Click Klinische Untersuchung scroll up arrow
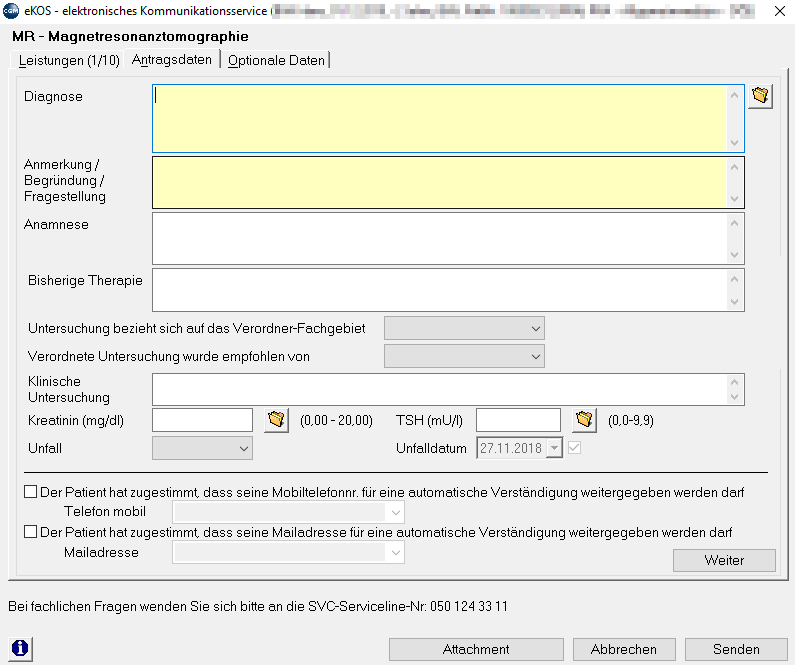This screenshot has height=665, width=795. coord(734,382)
